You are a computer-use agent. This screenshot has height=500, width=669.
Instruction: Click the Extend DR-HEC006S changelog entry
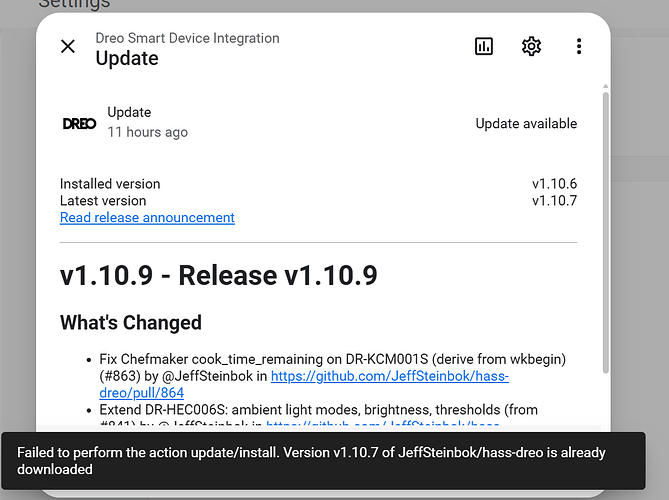318,417
